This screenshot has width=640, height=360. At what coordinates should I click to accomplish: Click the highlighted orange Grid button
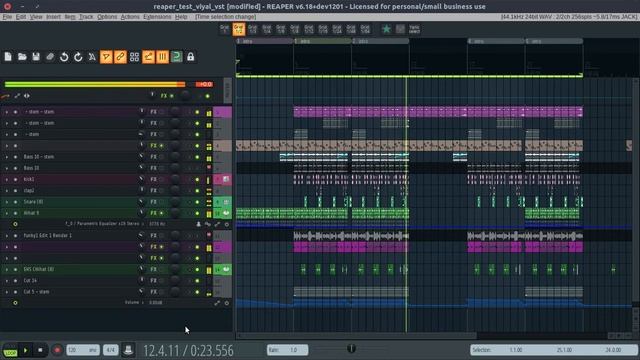(239, 29)
